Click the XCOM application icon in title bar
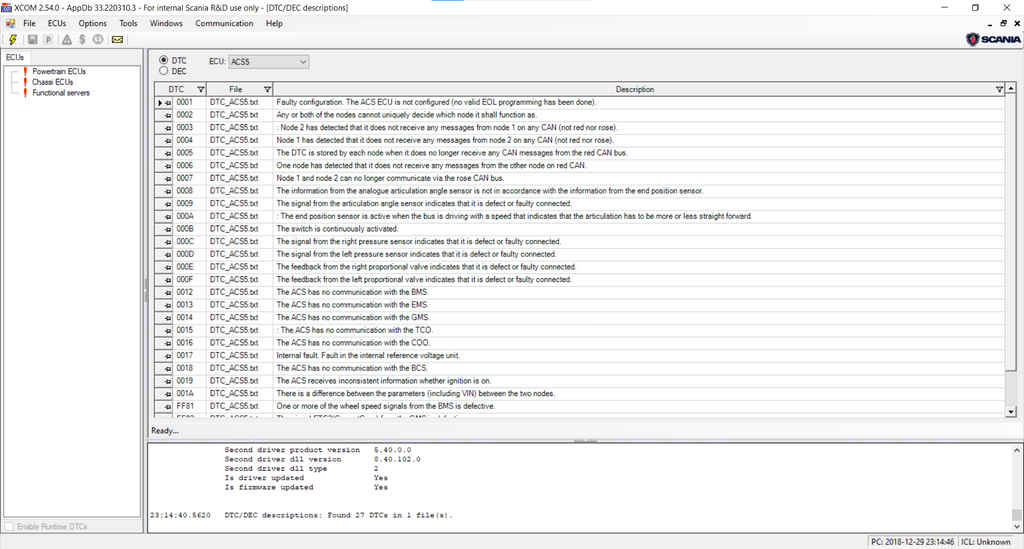Image resolution: width=1024 pixels, height=549 pixels. point(7,8)
